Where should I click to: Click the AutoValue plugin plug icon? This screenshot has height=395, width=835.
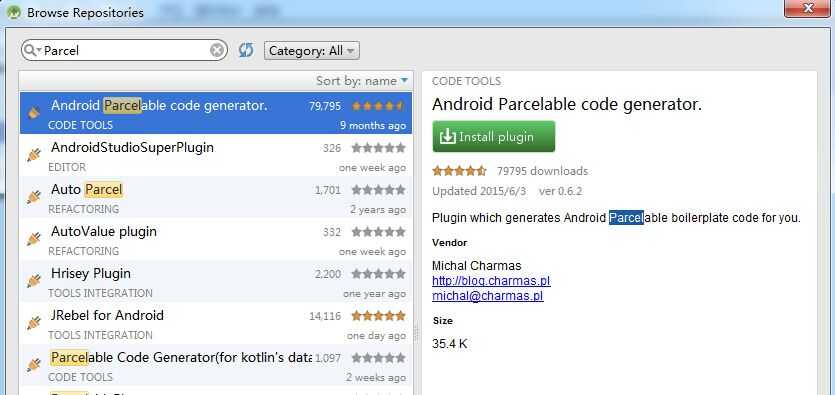point(34,239)
